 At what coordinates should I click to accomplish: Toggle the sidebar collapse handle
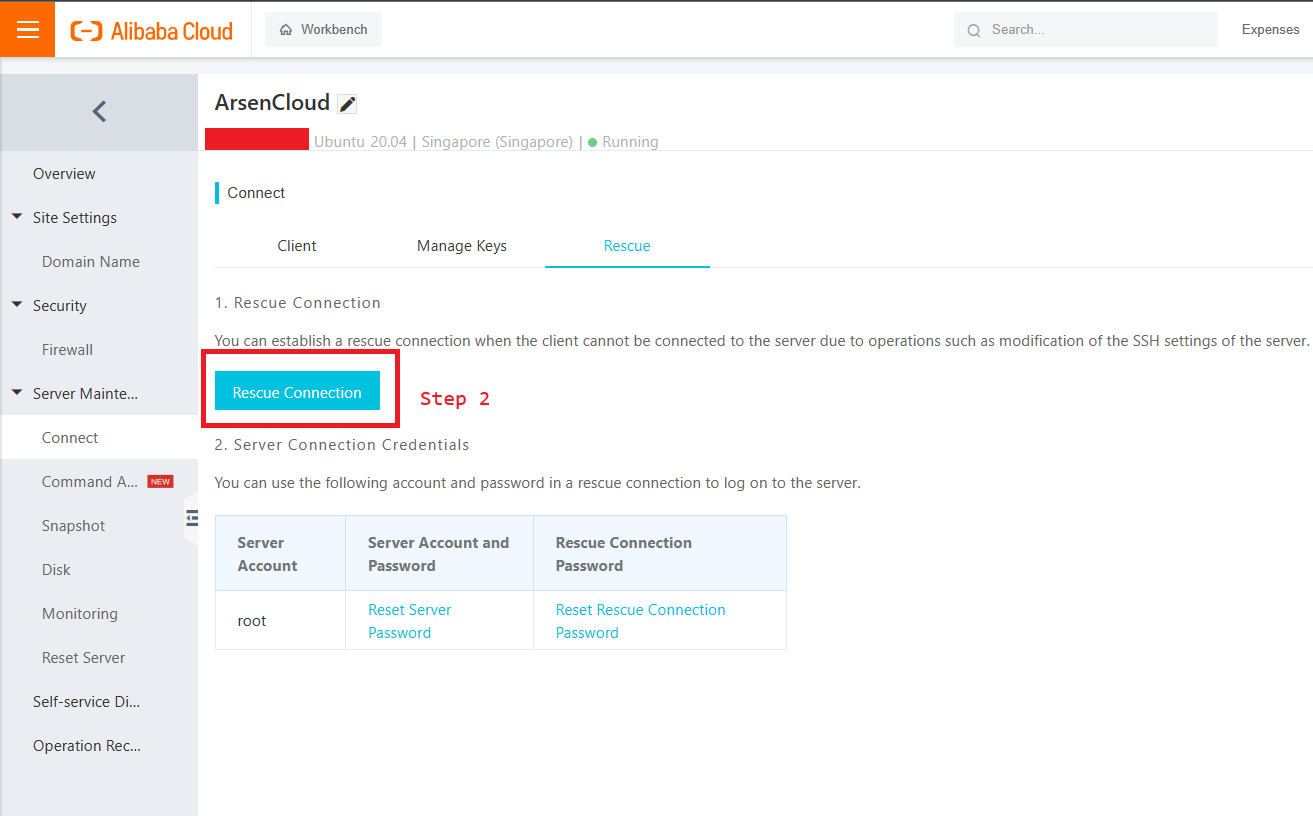pyautogui.click(x=191, y=518)
